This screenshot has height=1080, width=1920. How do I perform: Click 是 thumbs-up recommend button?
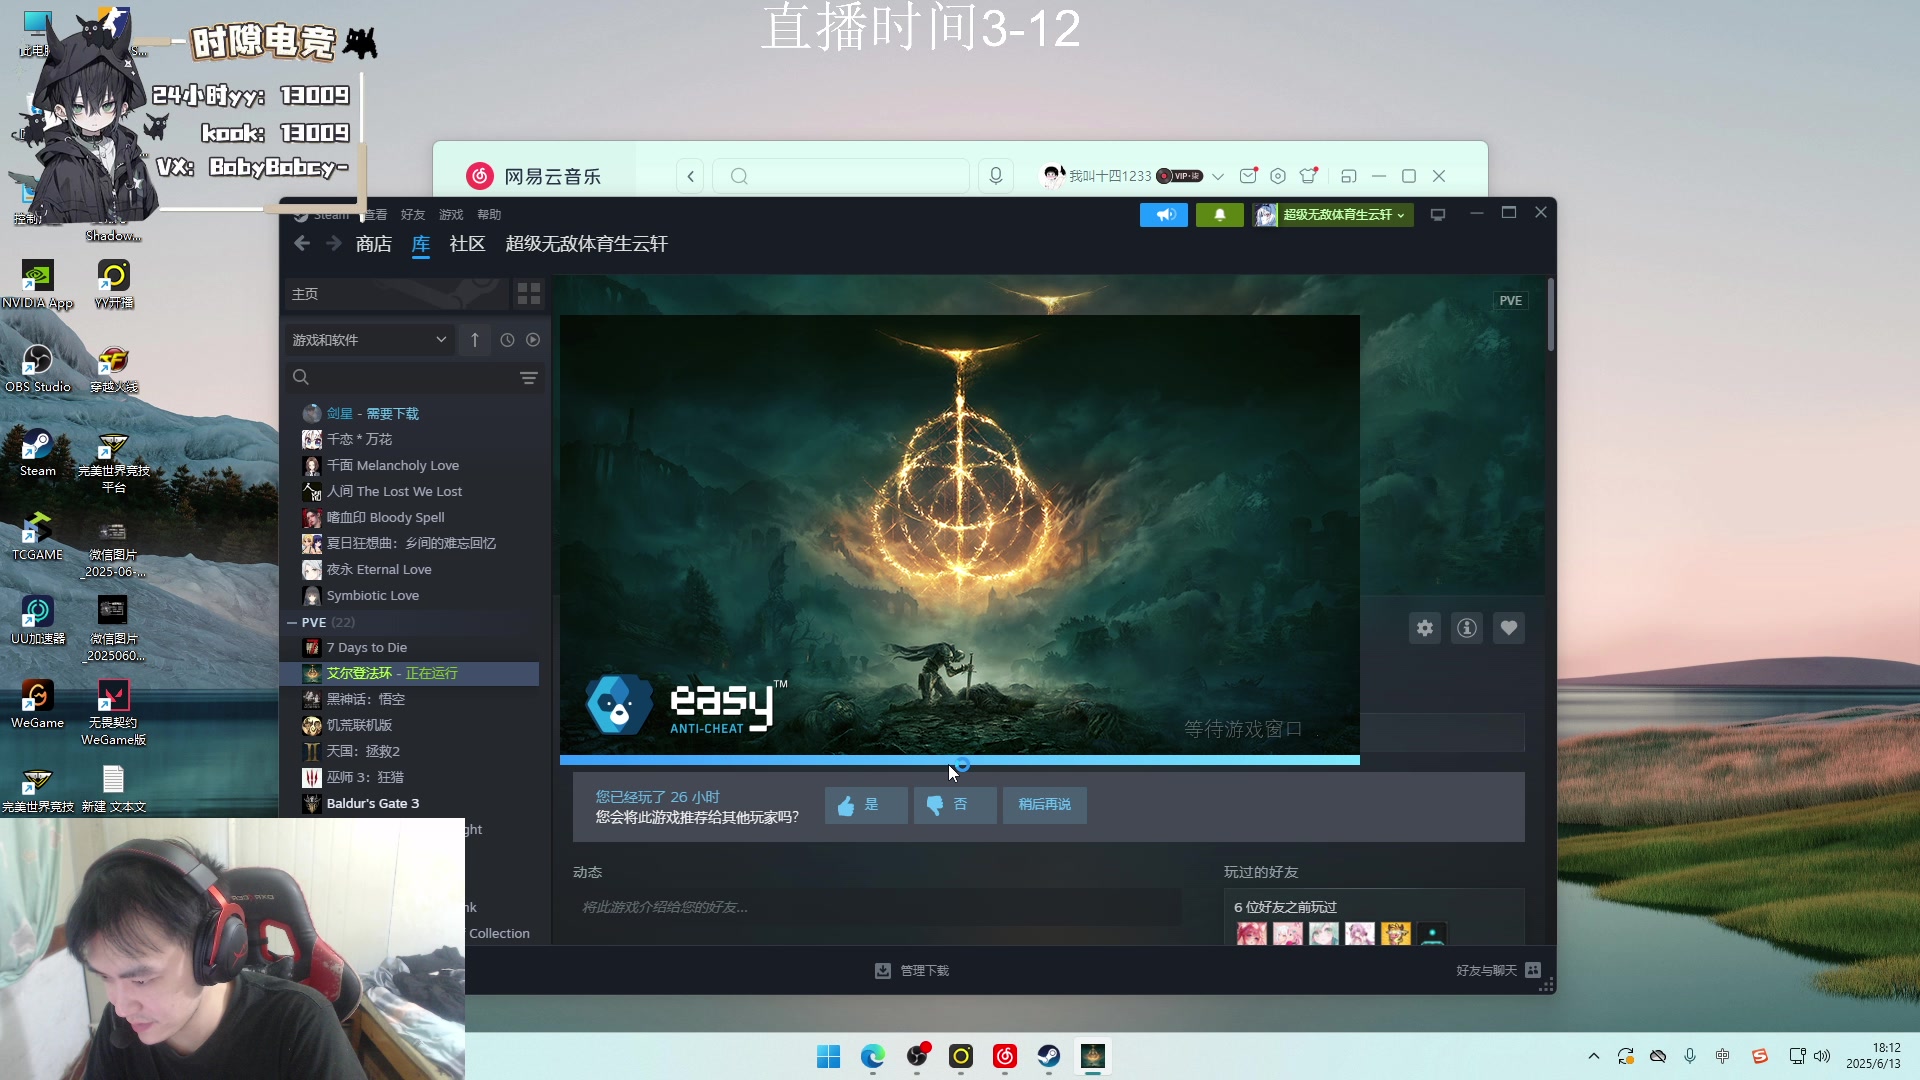pyautogui.click(x=866, y=805)
